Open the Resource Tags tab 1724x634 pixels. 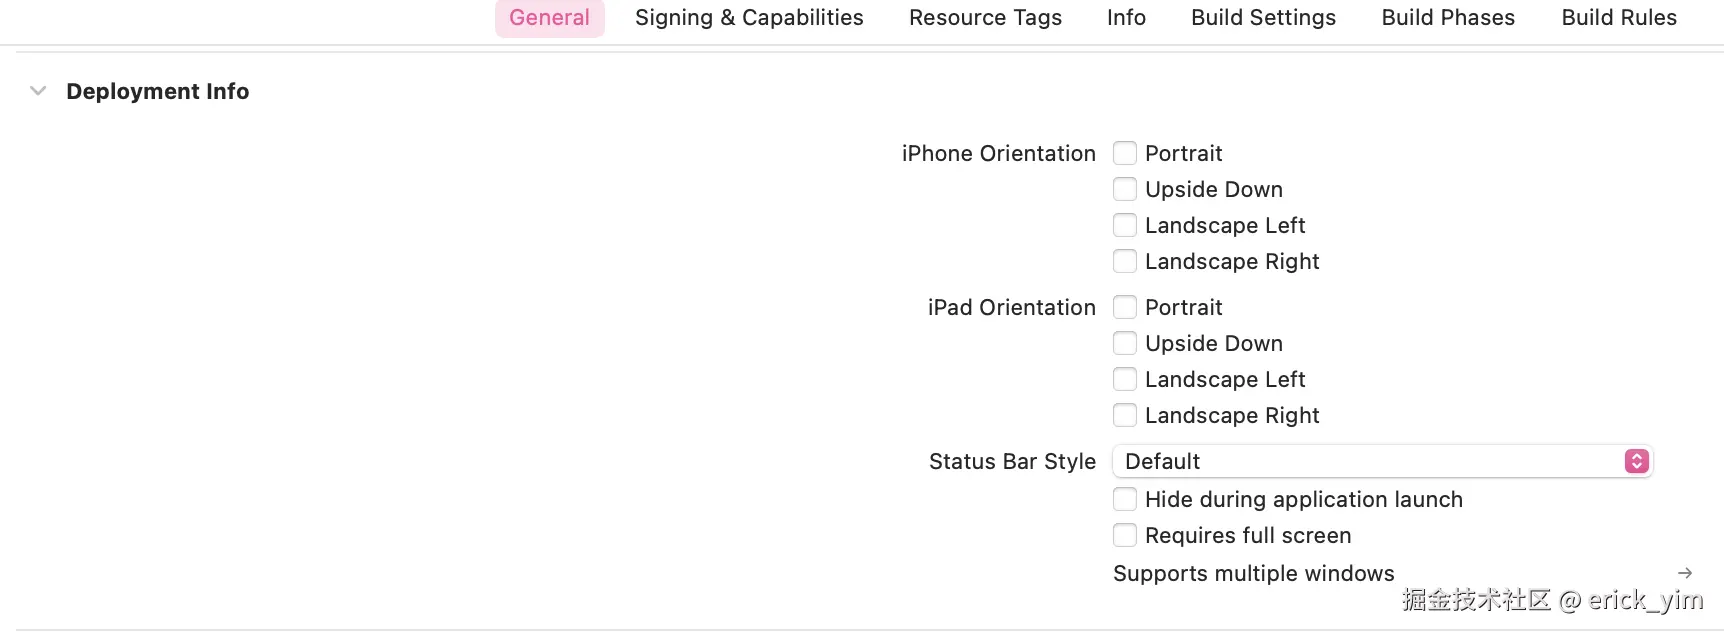985,18
